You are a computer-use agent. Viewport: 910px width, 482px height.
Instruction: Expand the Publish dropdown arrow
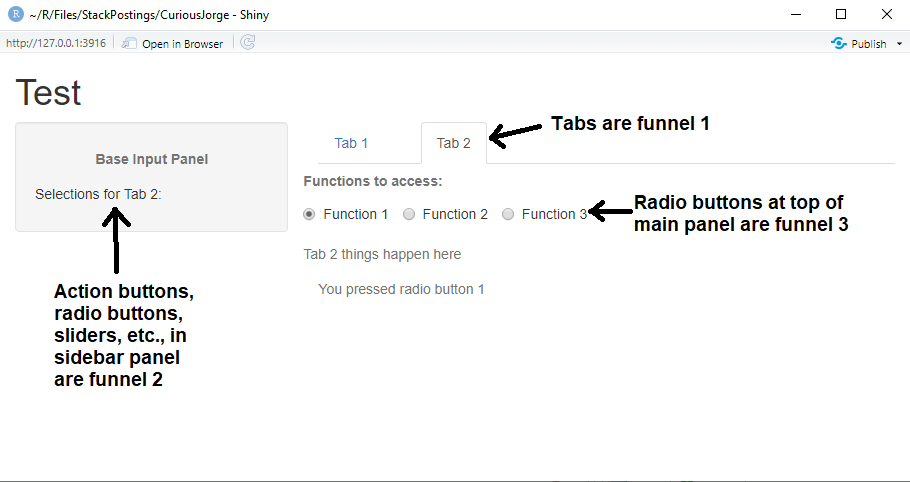click(900, 44)
